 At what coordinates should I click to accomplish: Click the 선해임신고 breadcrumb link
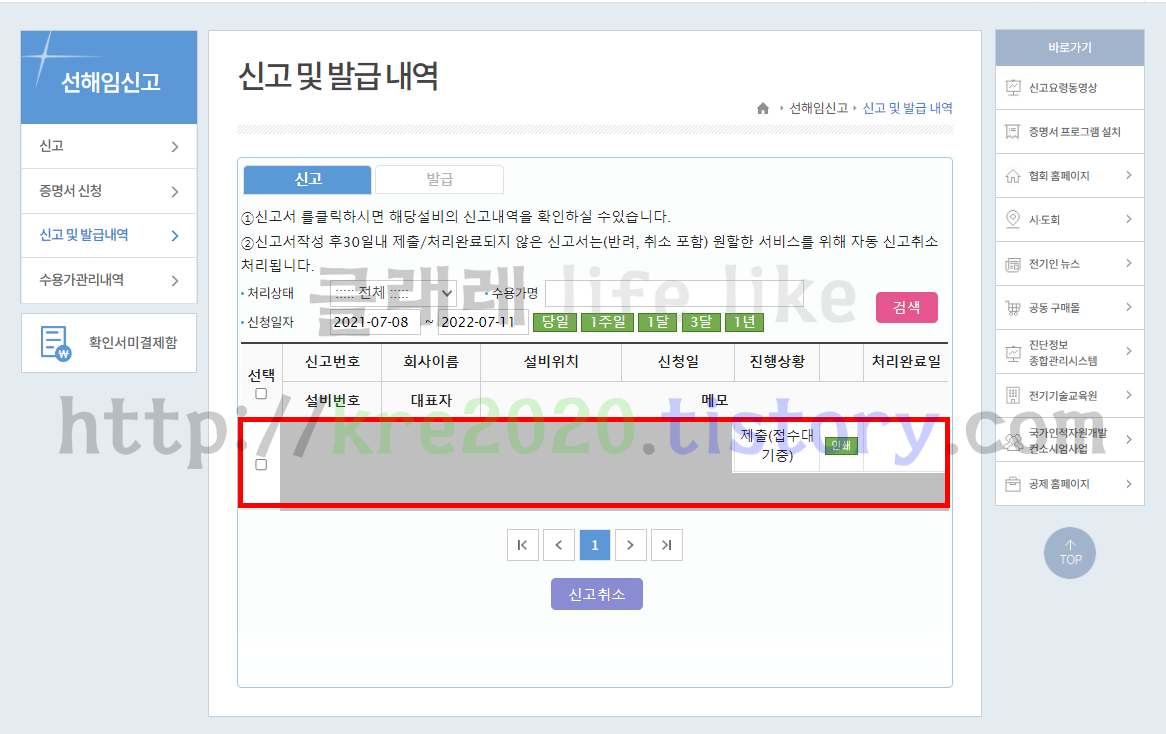point(818,109)
